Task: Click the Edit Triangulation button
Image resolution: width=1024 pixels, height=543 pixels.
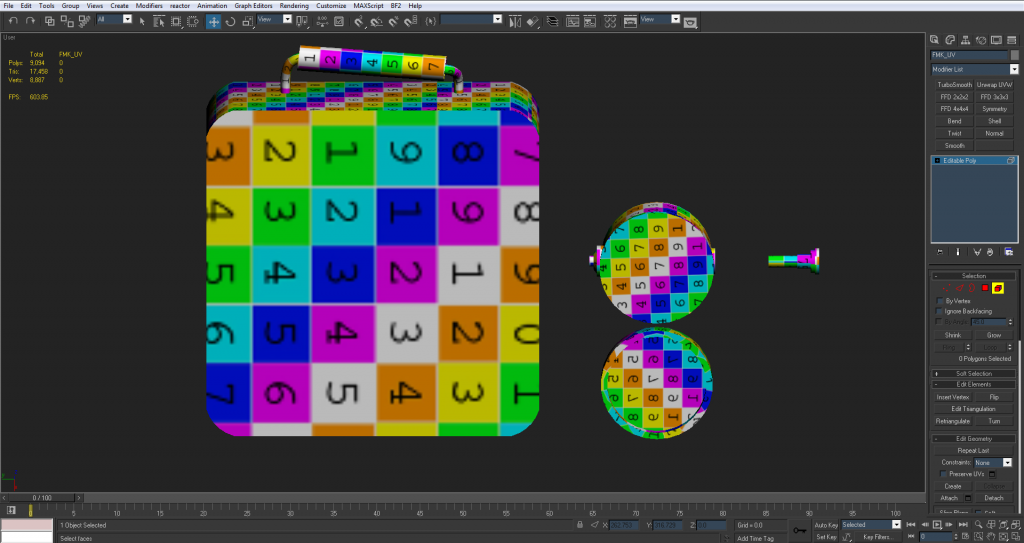Action: tap(973, 409)
